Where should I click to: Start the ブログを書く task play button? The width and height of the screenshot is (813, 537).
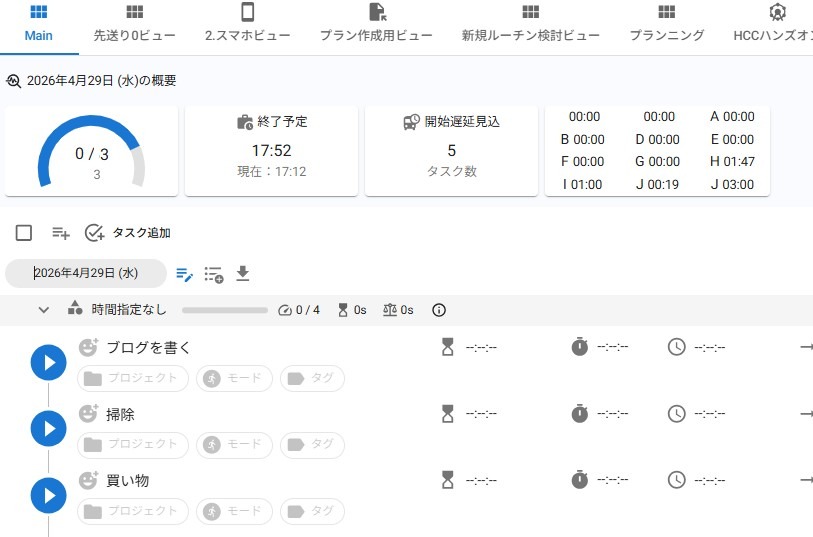tap(48, 362)
